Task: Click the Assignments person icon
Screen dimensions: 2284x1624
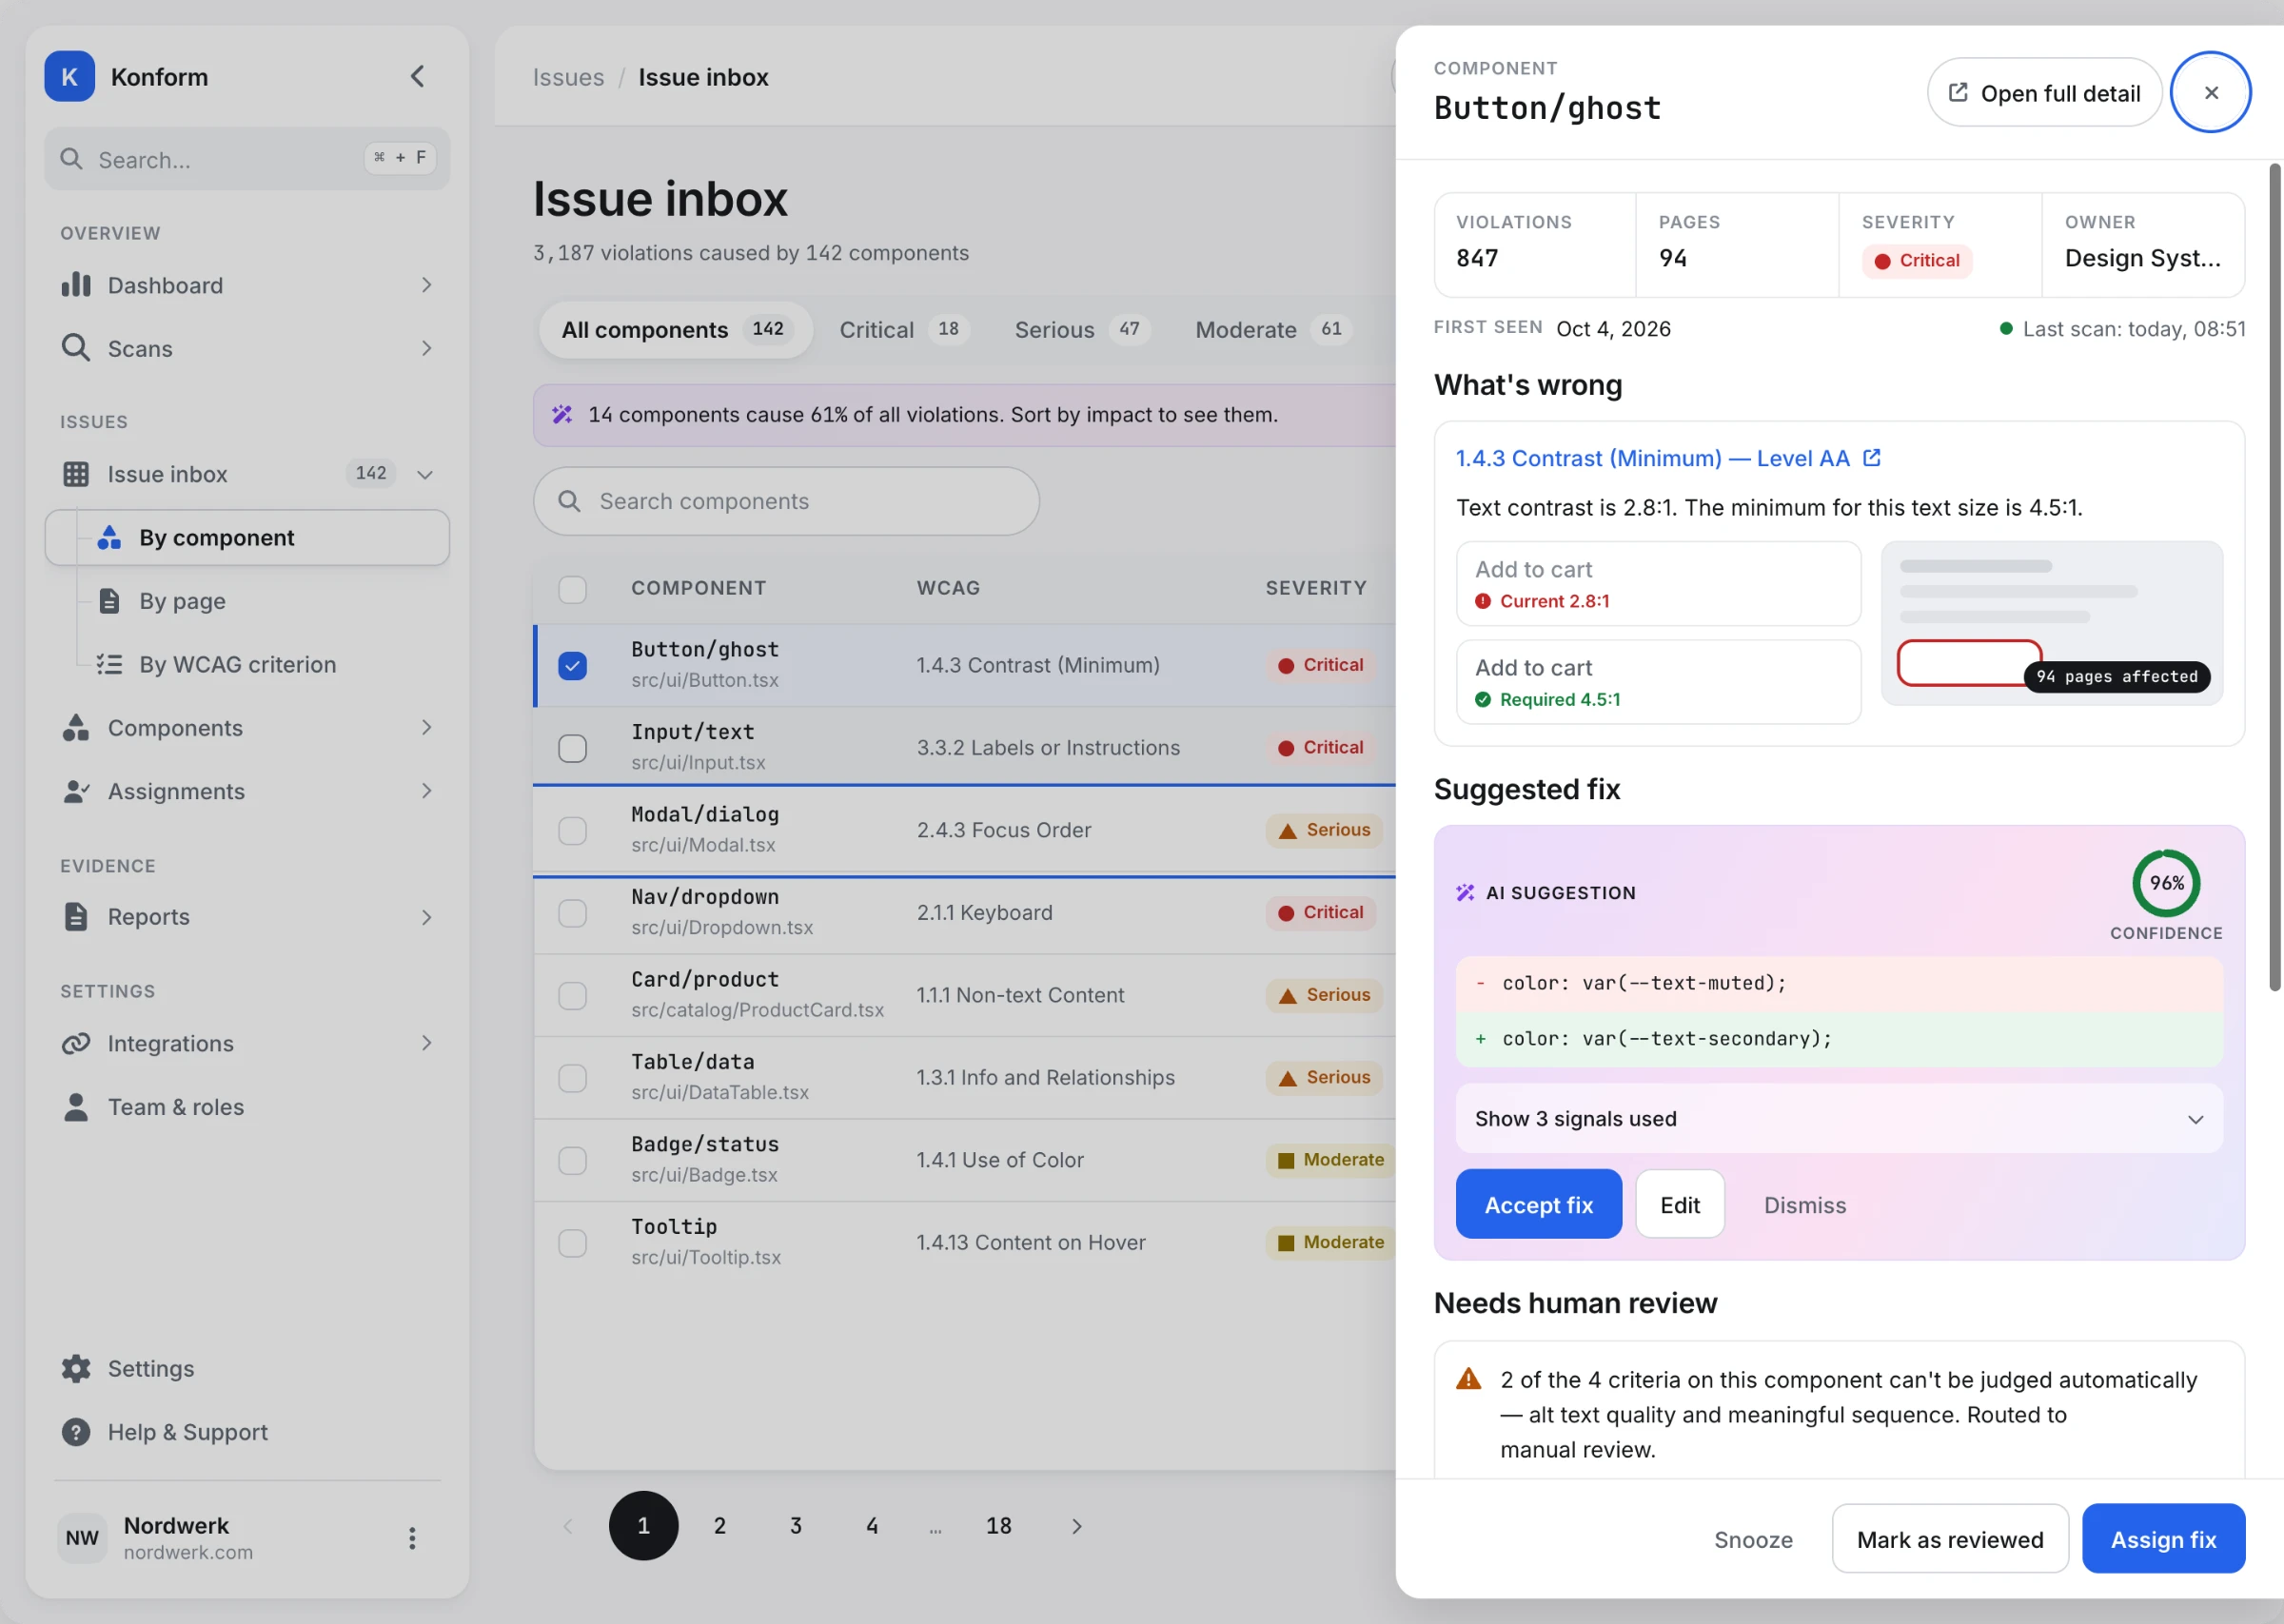Action: (76, 791)
